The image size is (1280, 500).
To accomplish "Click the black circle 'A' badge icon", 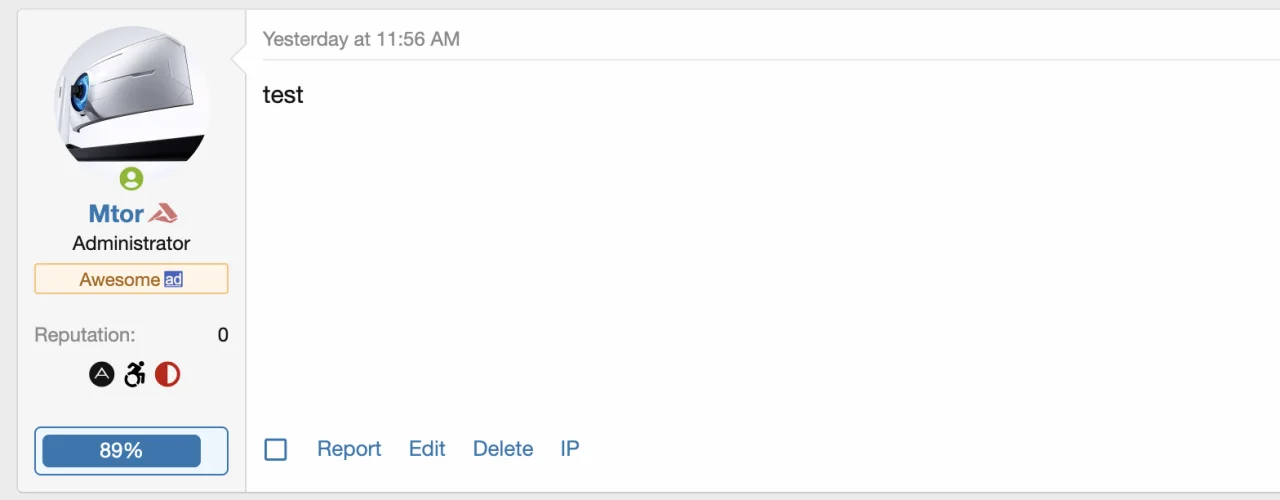I will (x=102, y=375).
